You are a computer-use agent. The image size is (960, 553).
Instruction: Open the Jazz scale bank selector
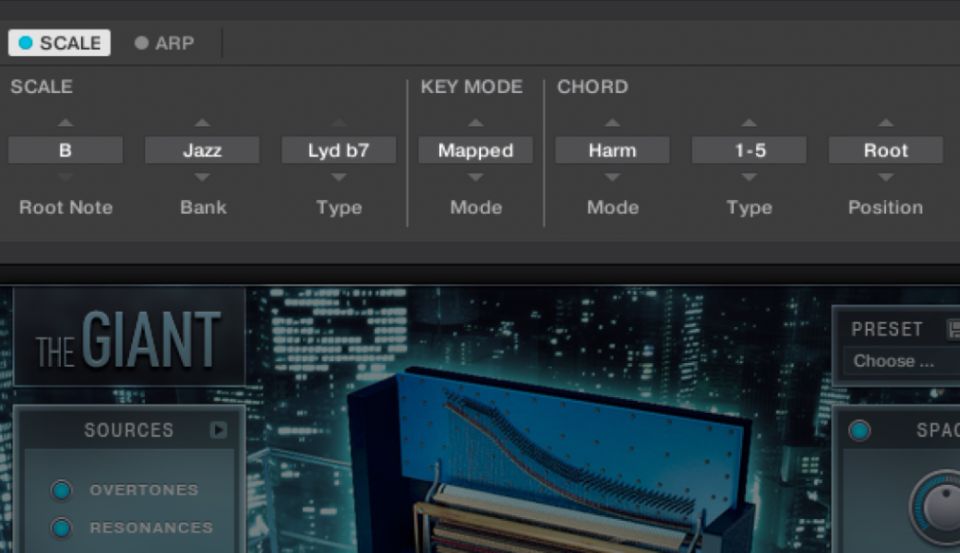[202, 150]
